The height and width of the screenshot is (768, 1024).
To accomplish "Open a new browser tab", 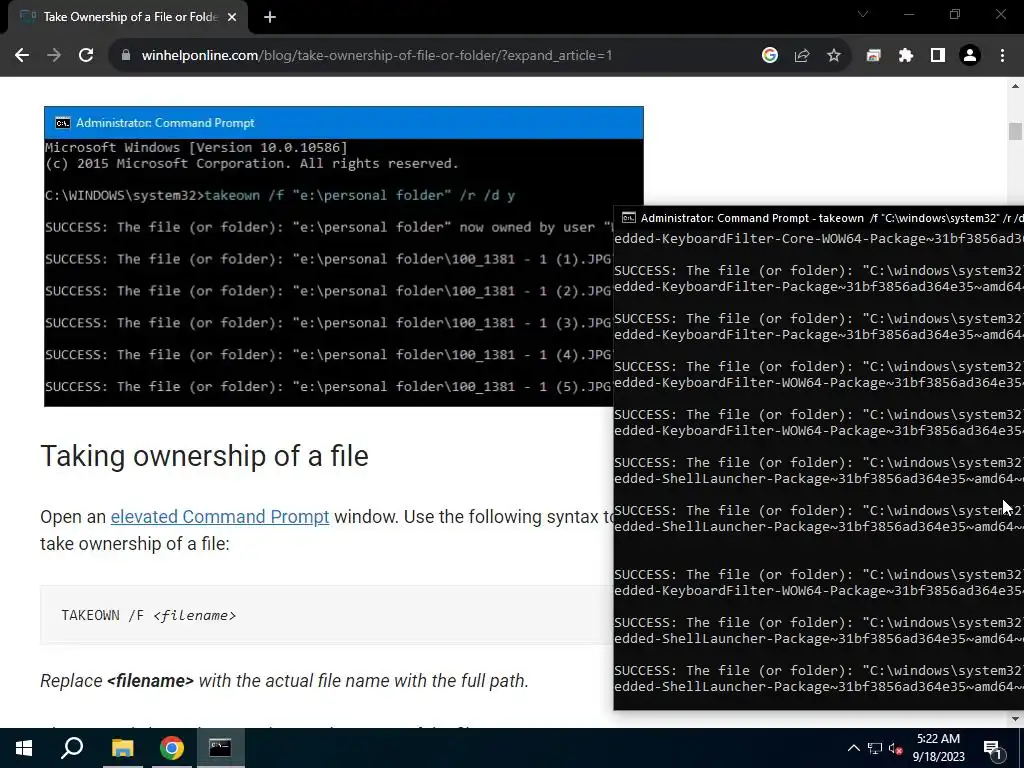I will tap(270, 17).
